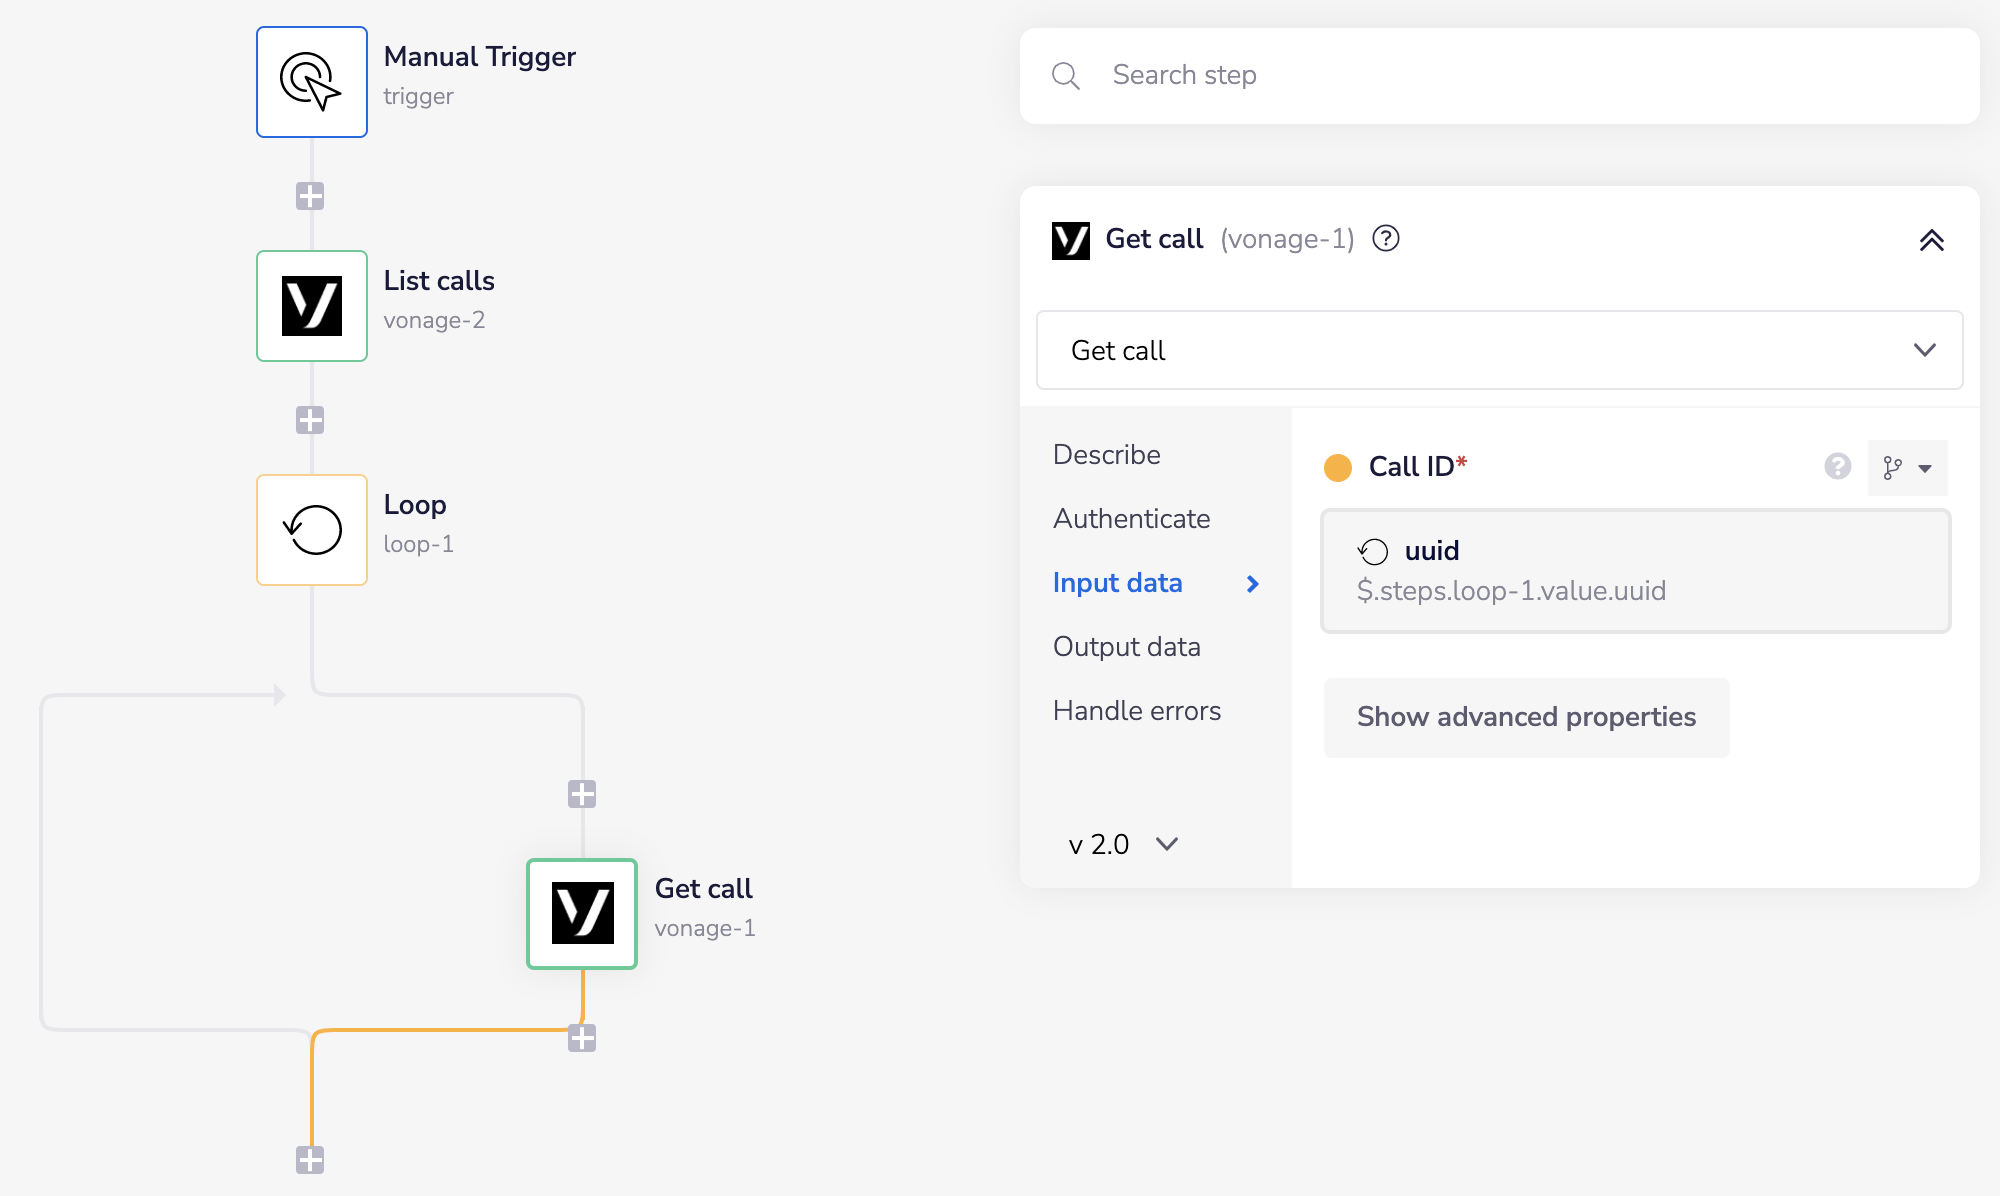Image resolution: width=2000 pixels, height=1196 pixels.
Task: Collapse the Get call properties panel
Action: (1931, 240)
